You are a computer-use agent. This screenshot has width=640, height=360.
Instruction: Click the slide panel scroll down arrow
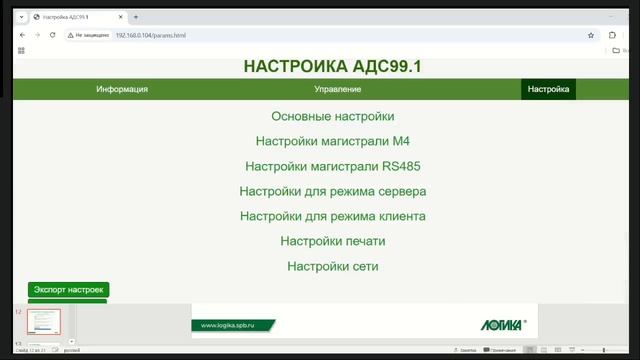pyautogui.click(x=71, y=341)
